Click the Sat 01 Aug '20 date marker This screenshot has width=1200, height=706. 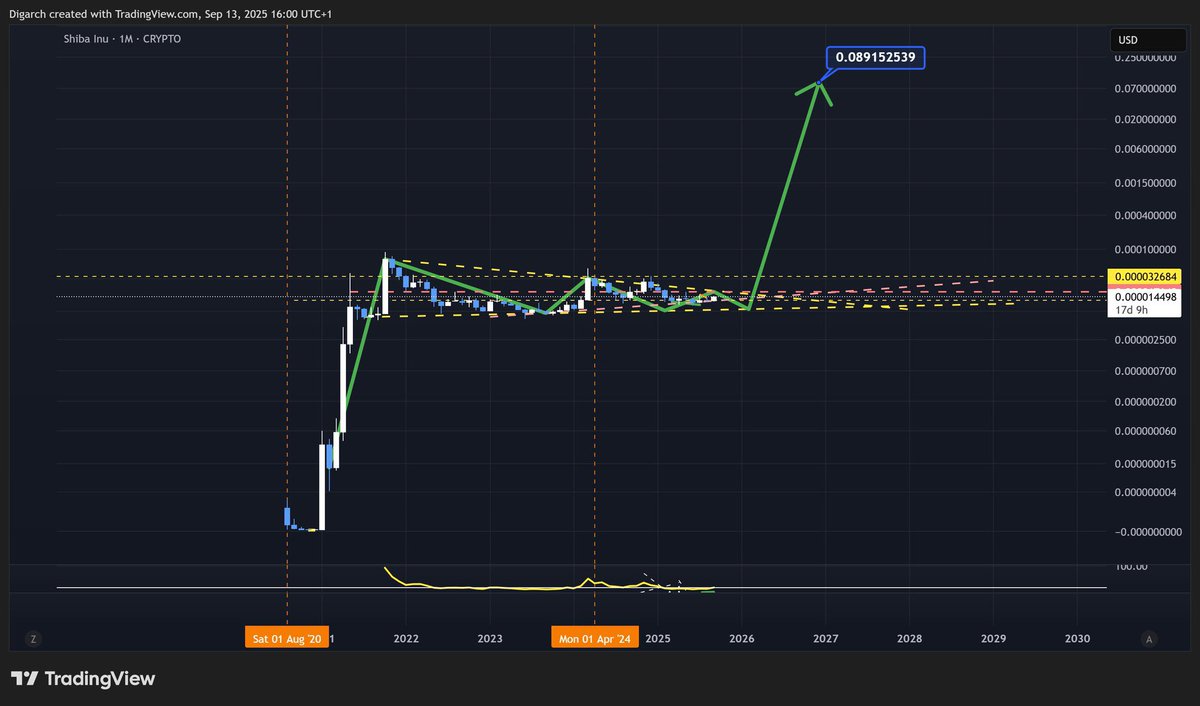[287, 637]
